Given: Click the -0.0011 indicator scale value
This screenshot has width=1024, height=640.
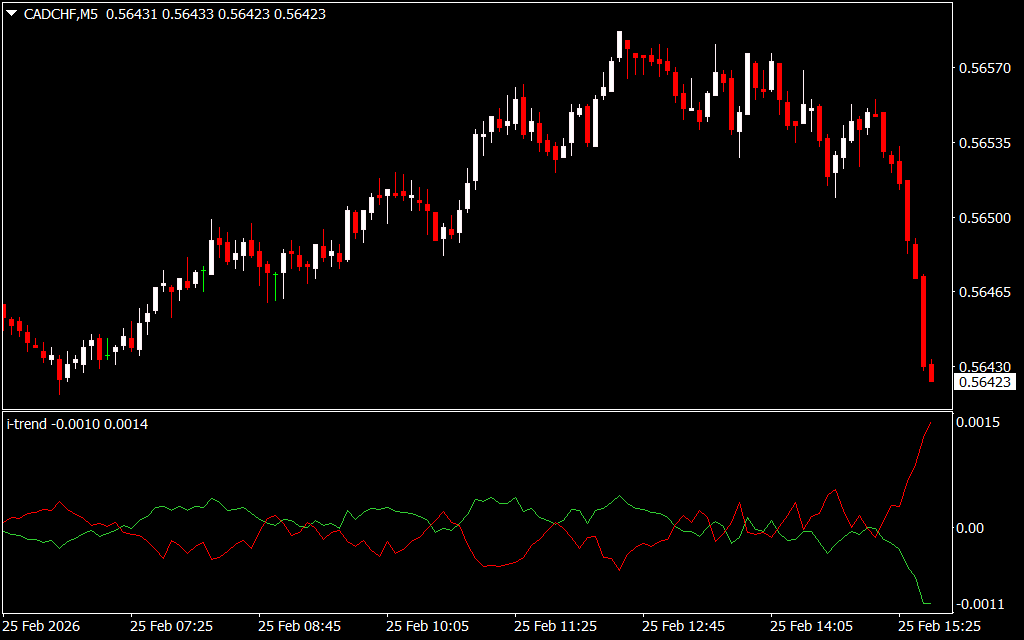Looking at the screenshot, I should [x=980, y=604].
